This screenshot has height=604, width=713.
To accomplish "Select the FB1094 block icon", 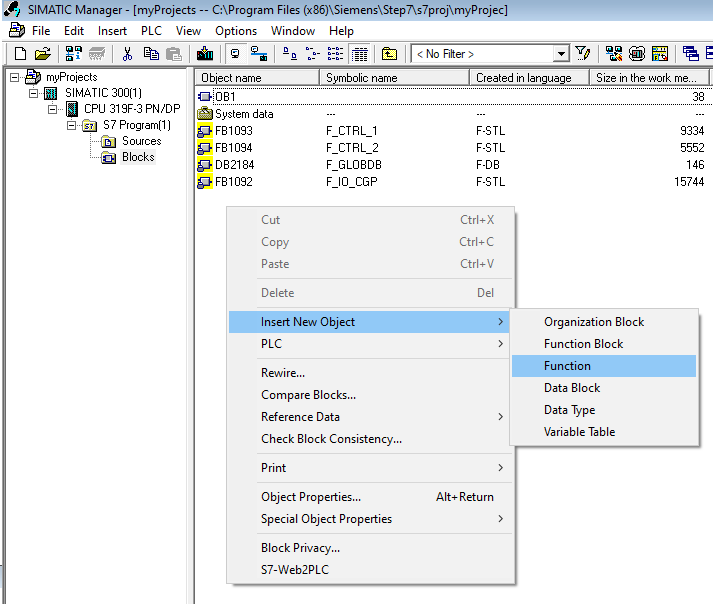I will (205, 148).
